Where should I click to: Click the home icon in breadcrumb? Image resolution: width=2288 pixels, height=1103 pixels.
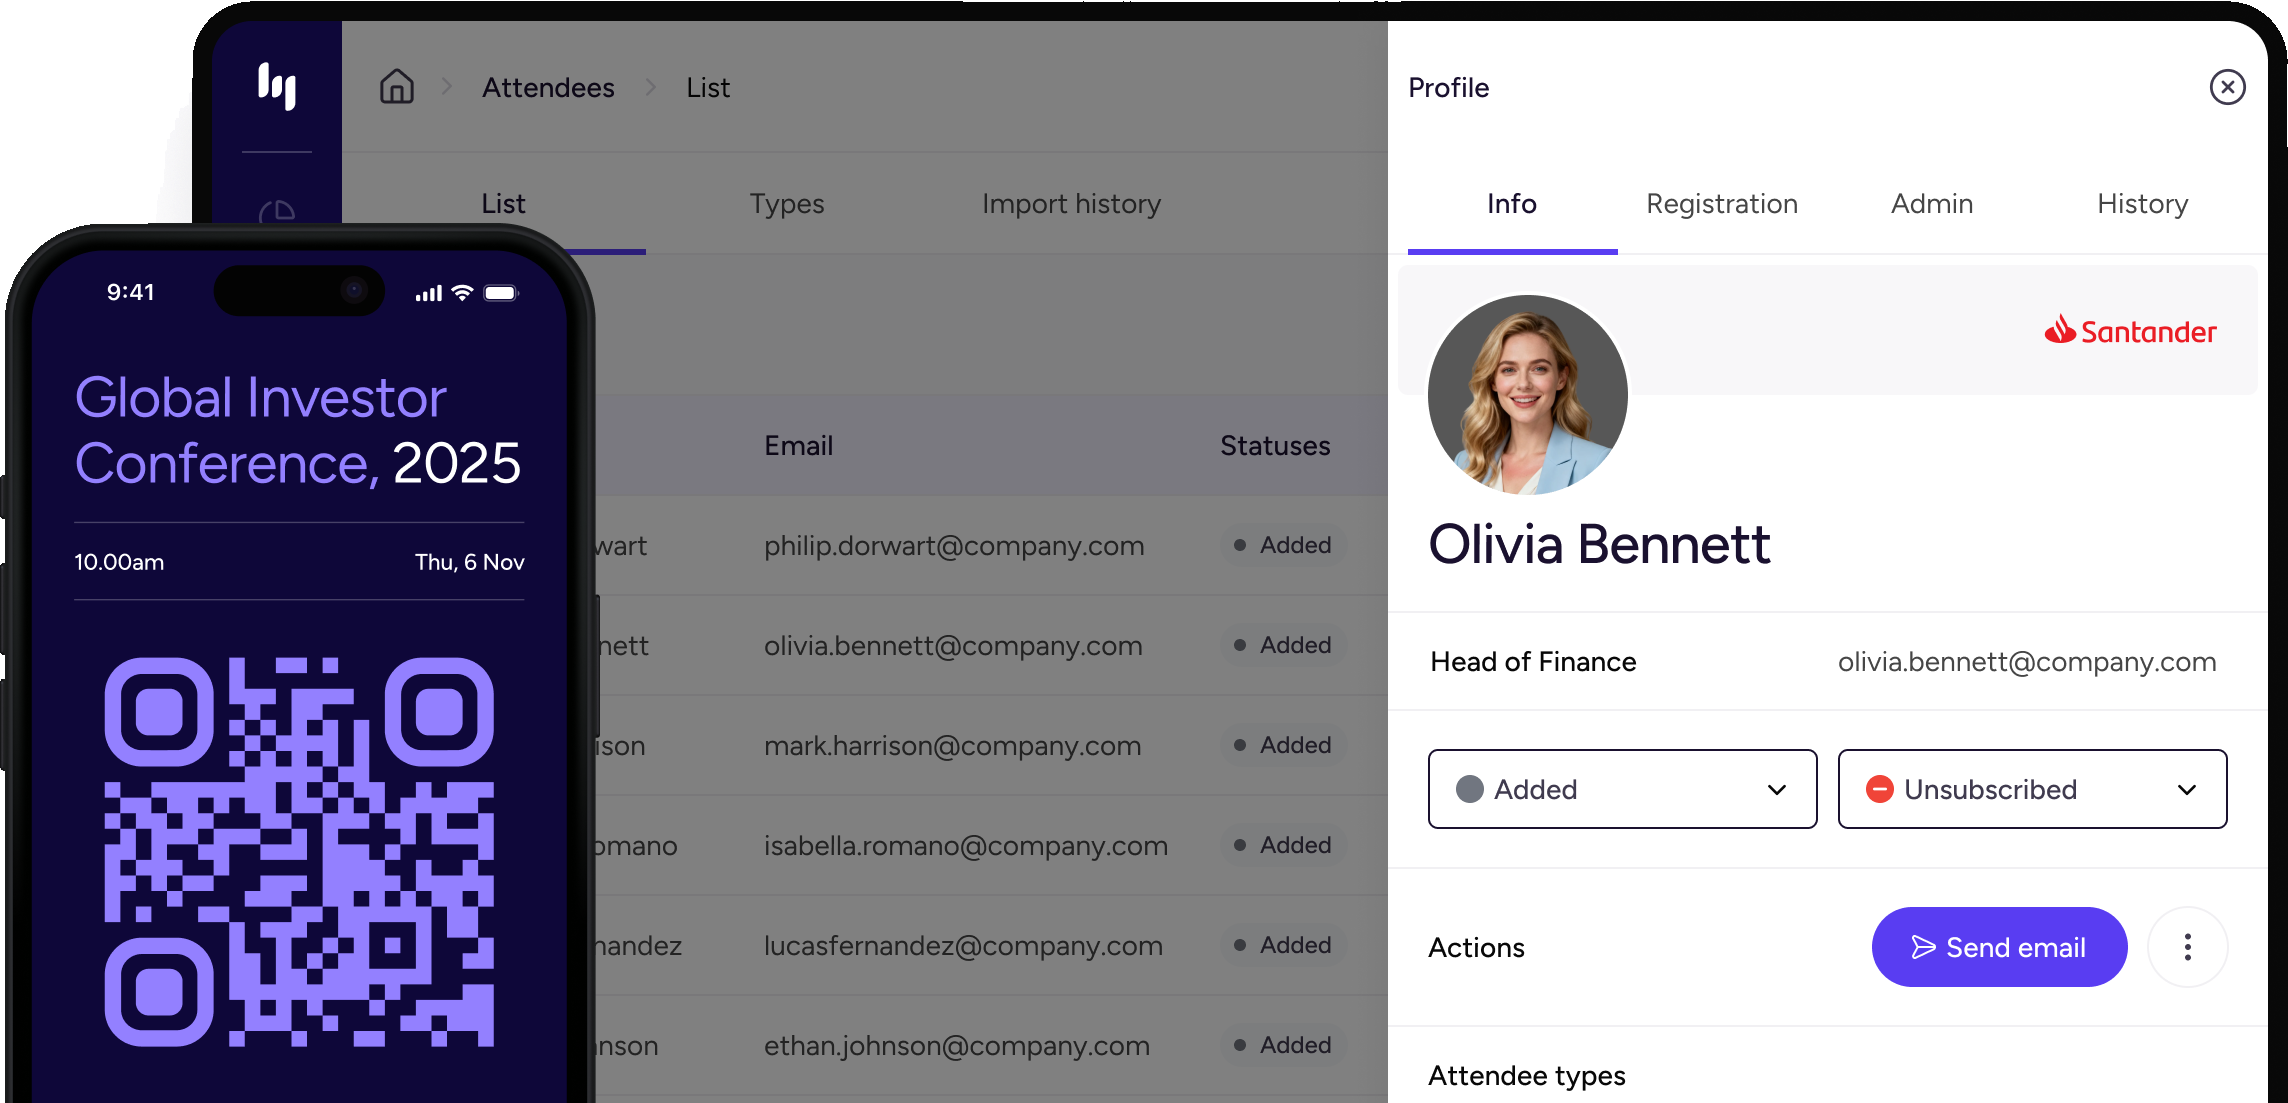[x=397, y=87]
